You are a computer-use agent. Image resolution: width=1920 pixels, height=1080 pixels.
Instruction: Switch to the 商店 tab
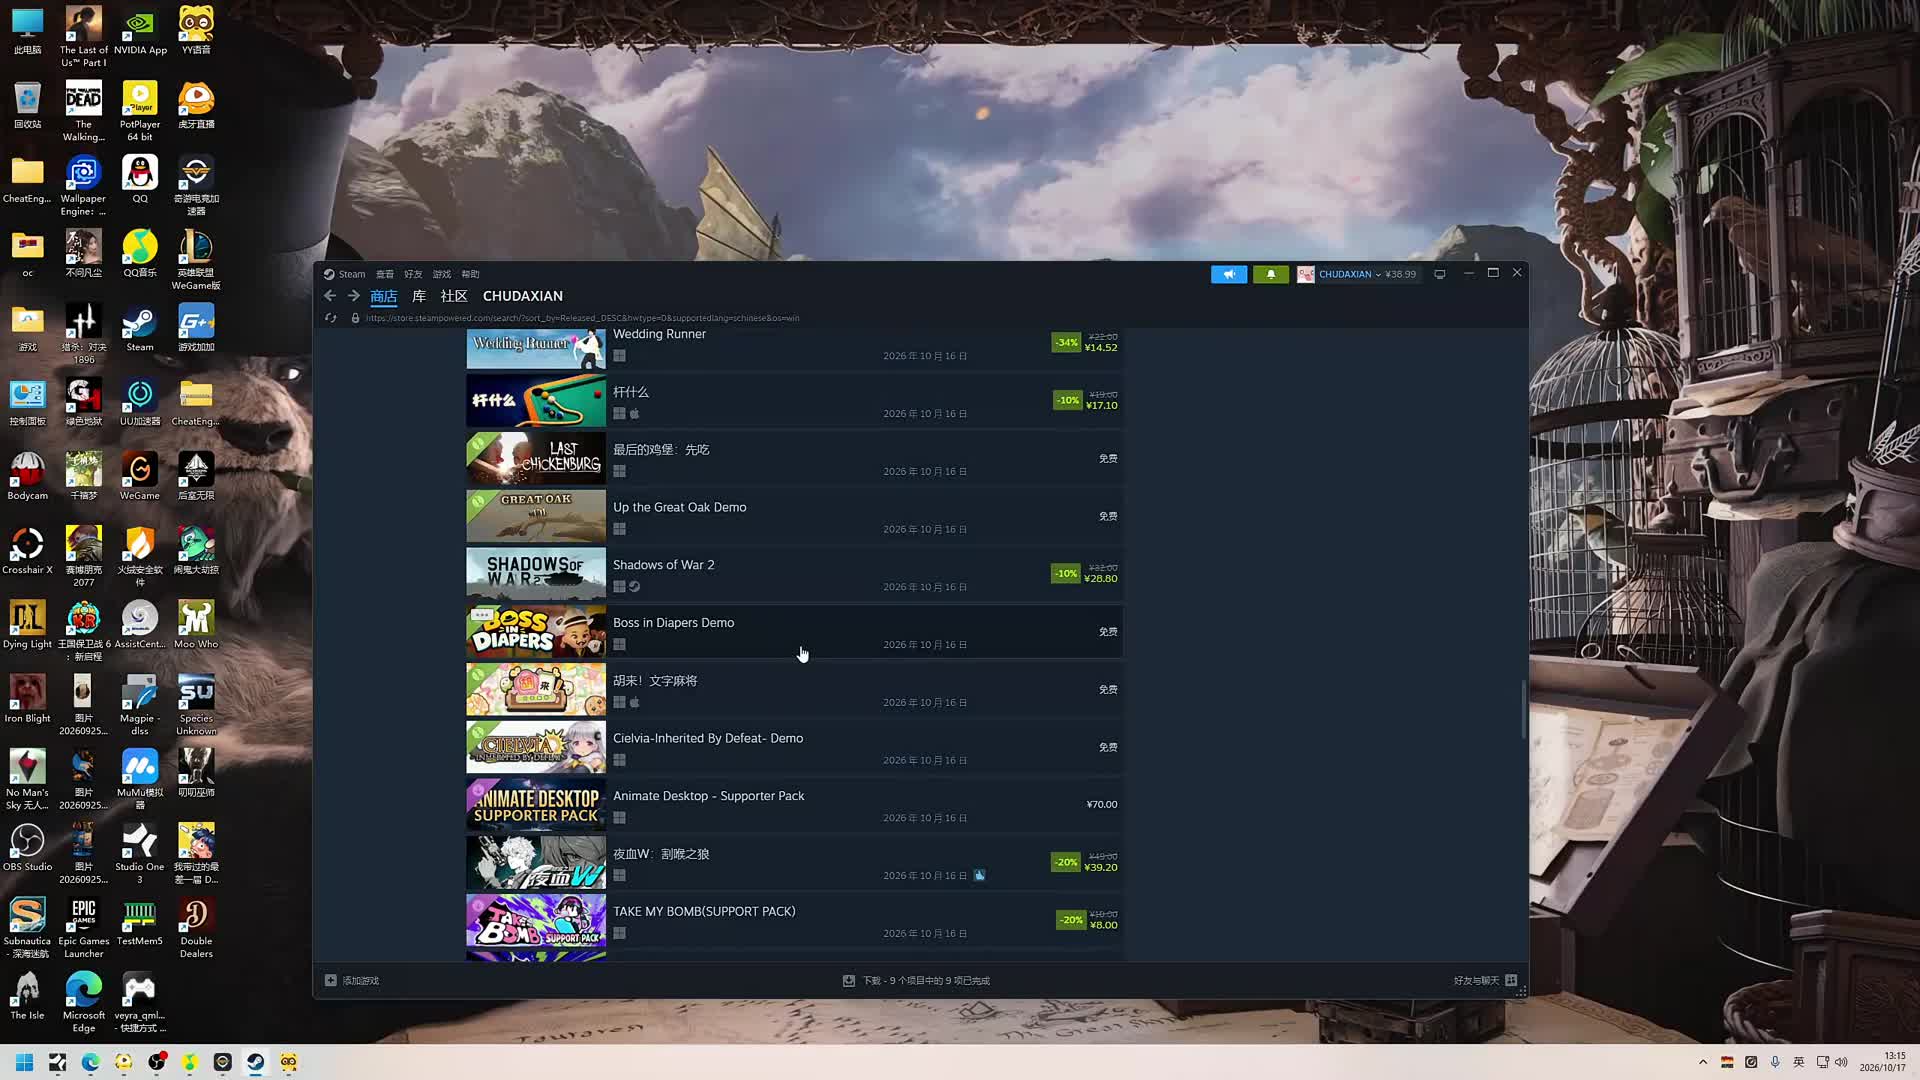tap(384, 296)
